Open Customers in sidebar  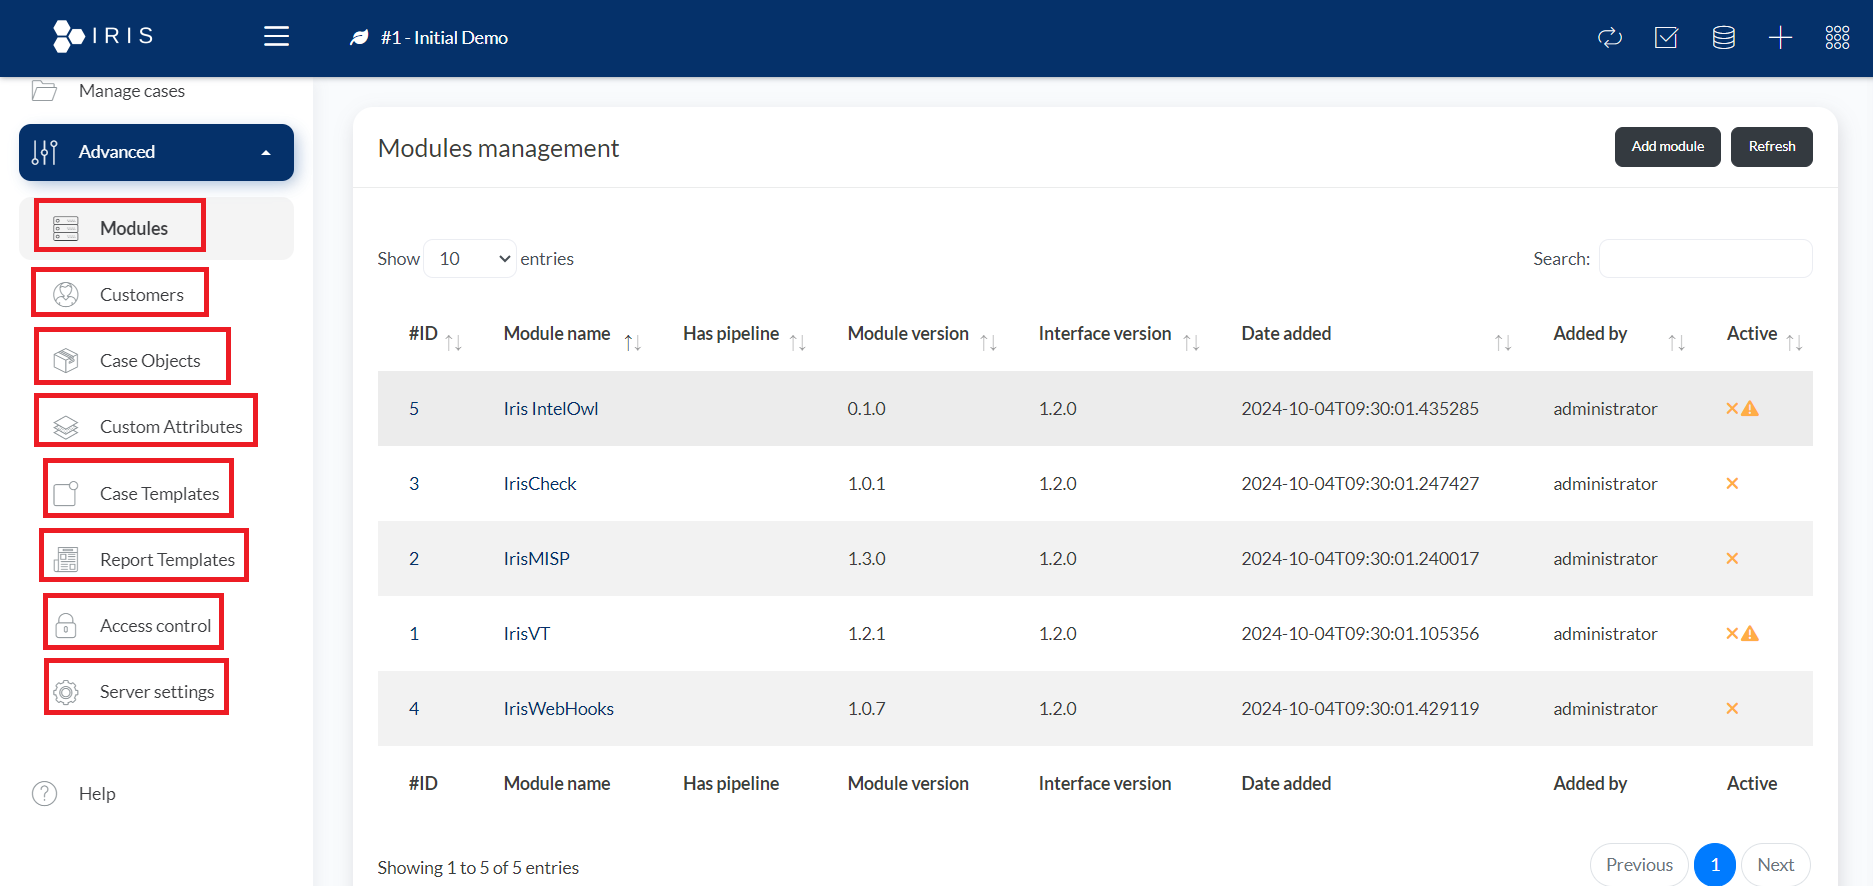click(142, 295)
